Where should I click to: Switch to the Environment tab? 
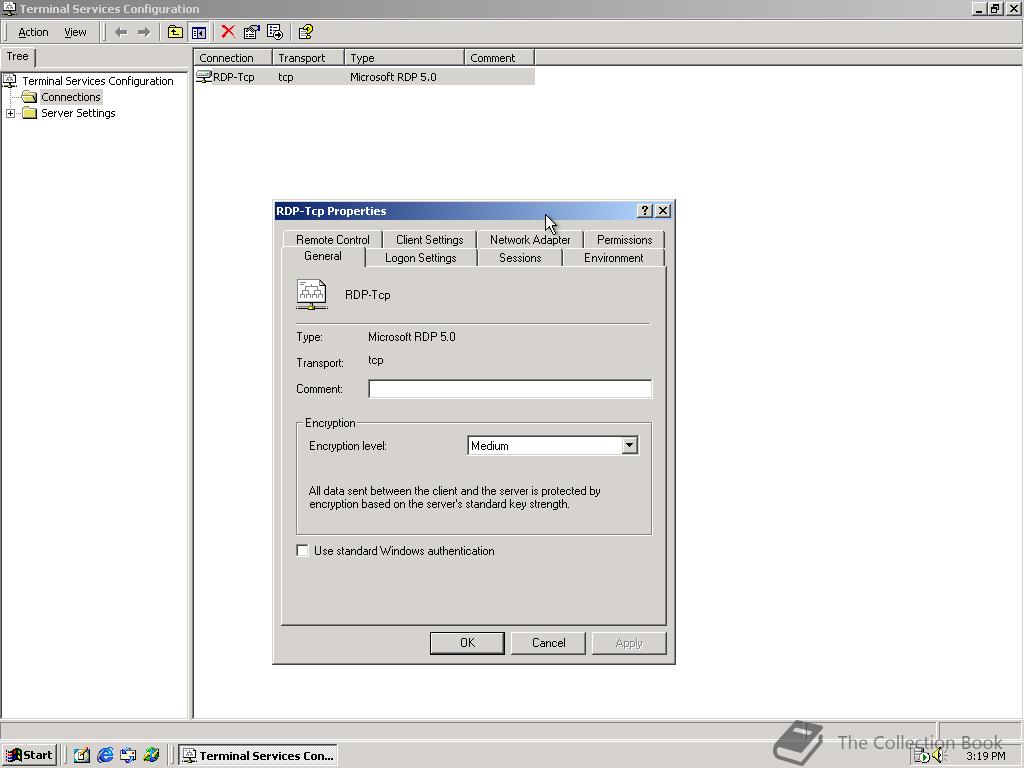613,258
